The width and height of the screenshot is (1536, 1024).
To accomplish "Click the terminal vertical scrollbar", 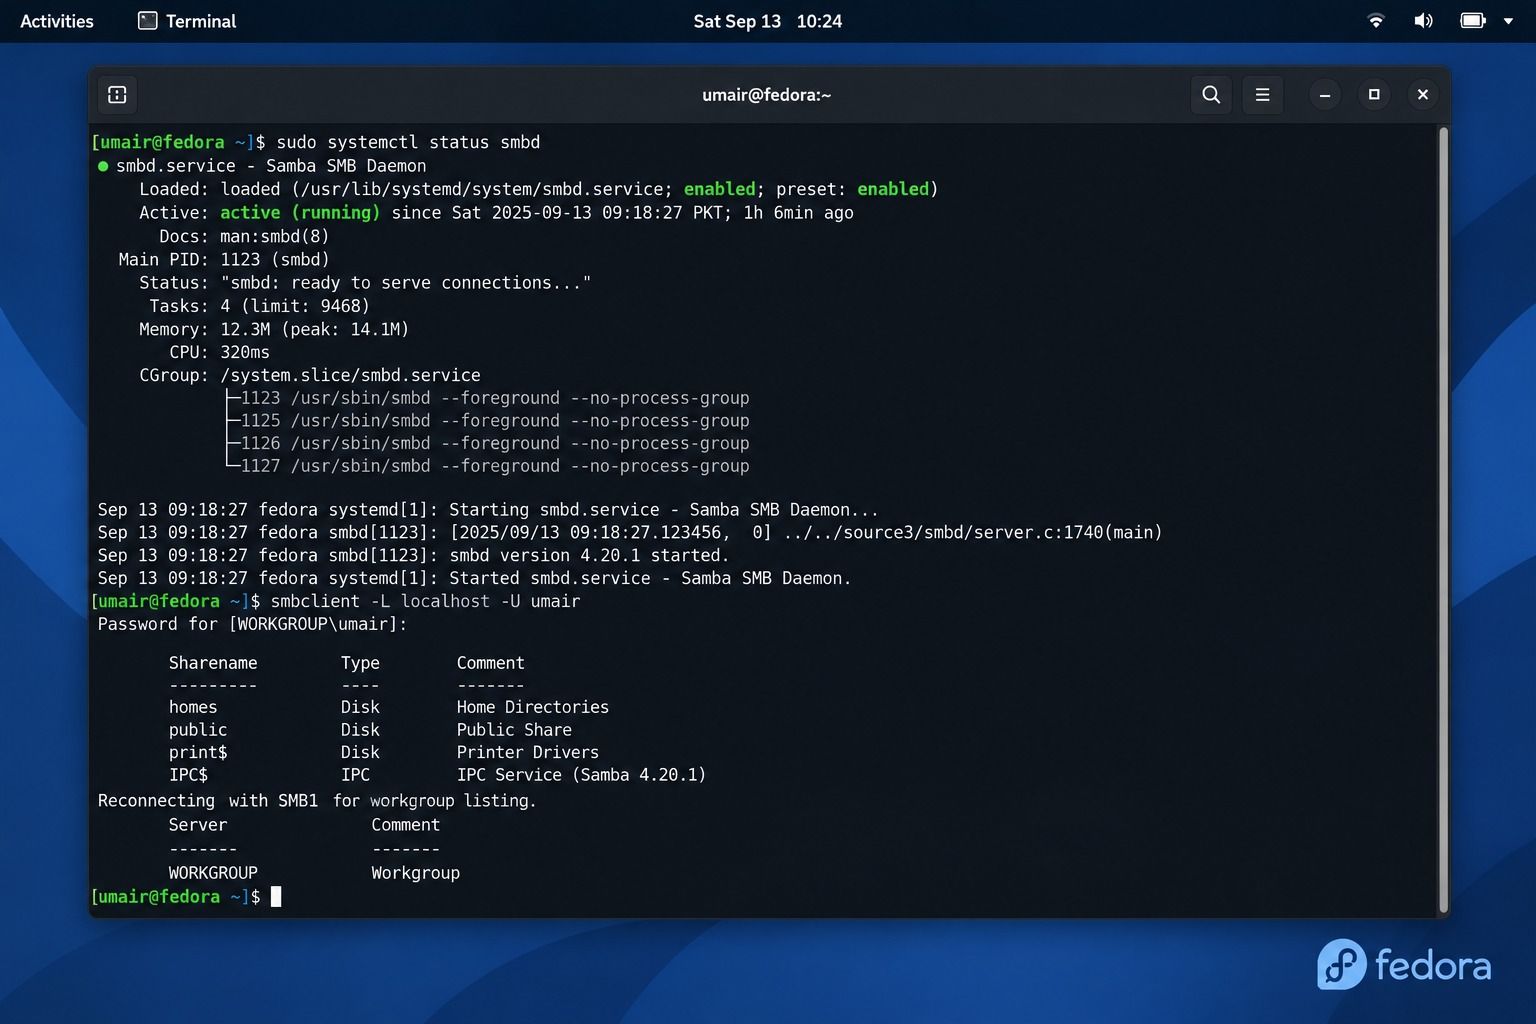I will pos(1443,520).
